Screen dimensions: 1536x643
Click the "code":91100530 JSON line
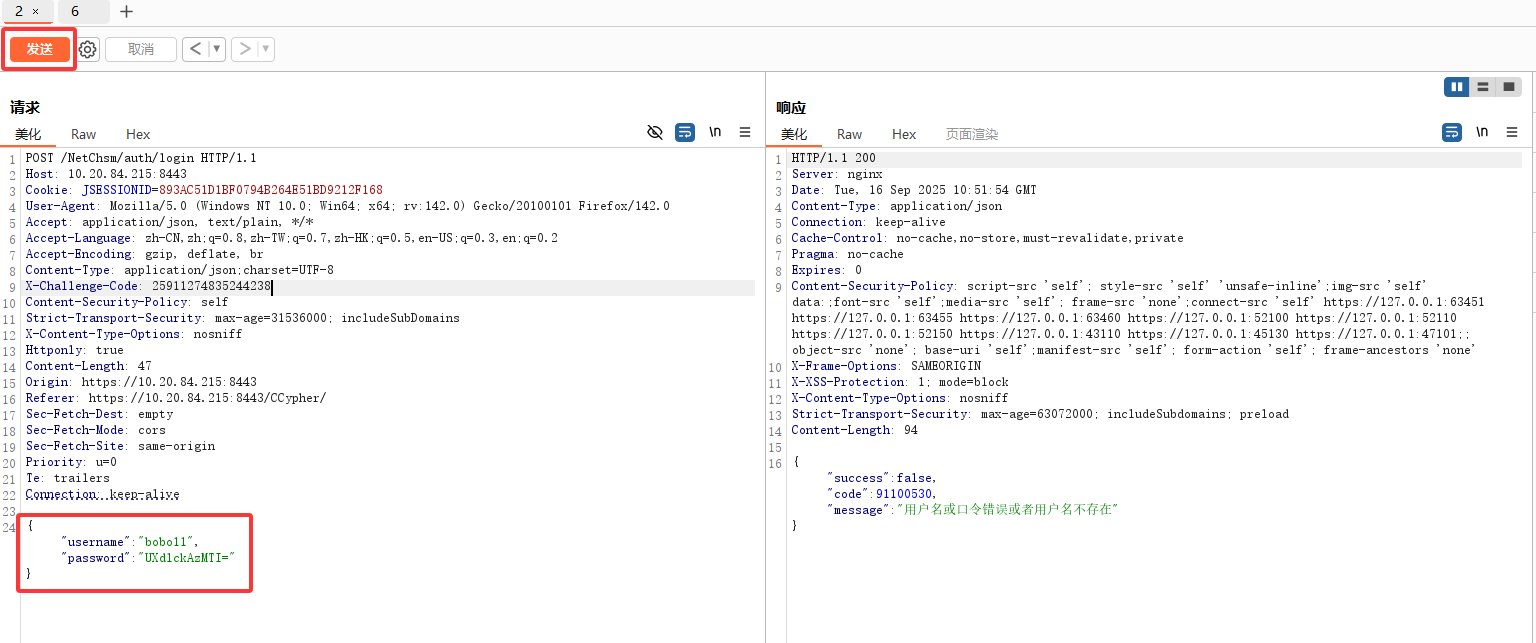click(882, 494)
